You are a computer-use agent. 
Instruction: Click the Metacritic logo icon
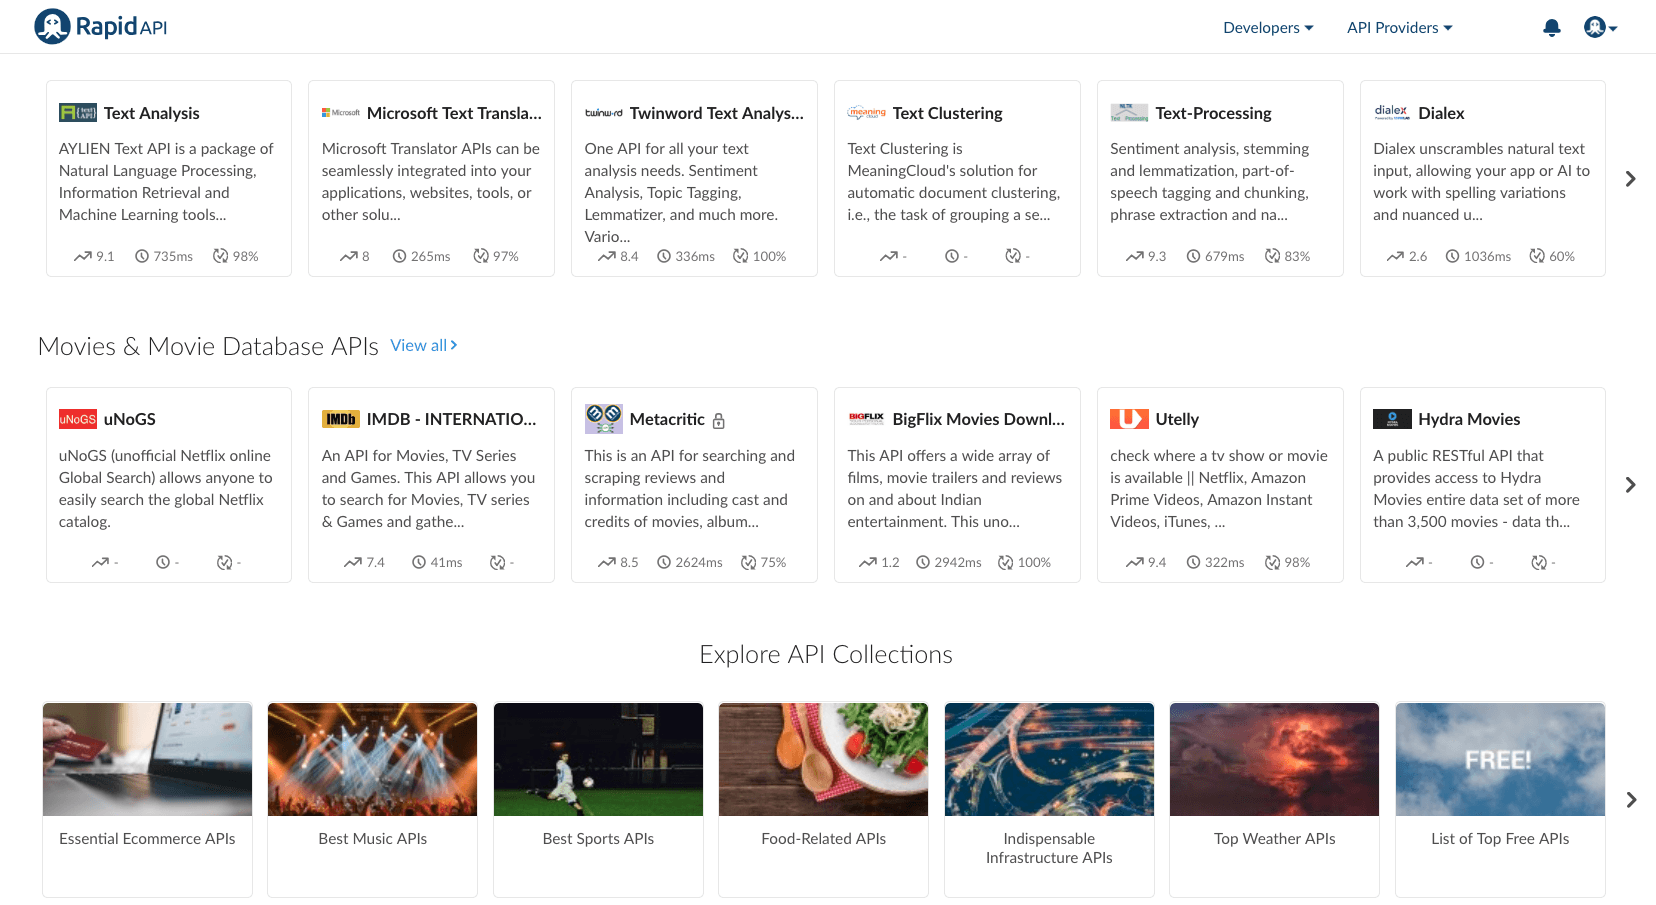(x=604, y=419)
